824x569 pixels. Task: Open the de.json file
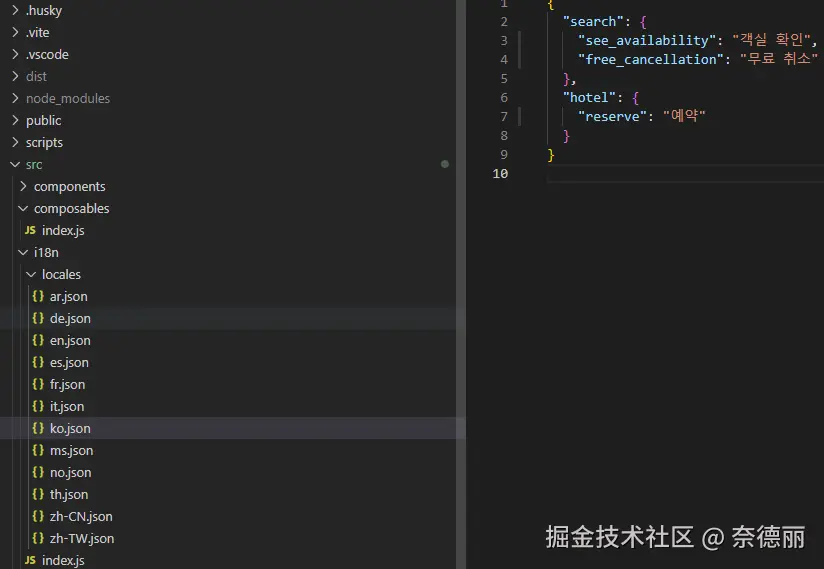click(x=70, y=318)
